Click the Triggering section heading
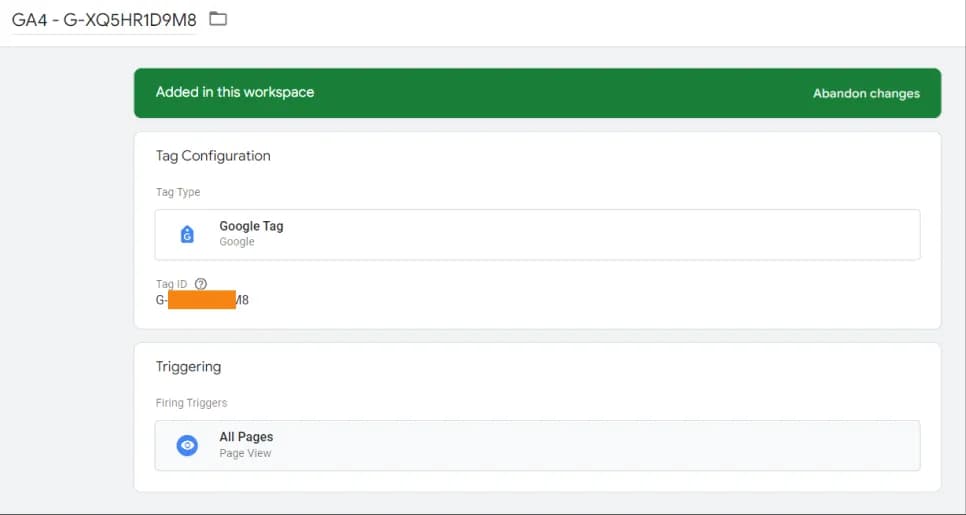Image resolution: width=966 pixels, height=515 pixels. click(189, 367)
